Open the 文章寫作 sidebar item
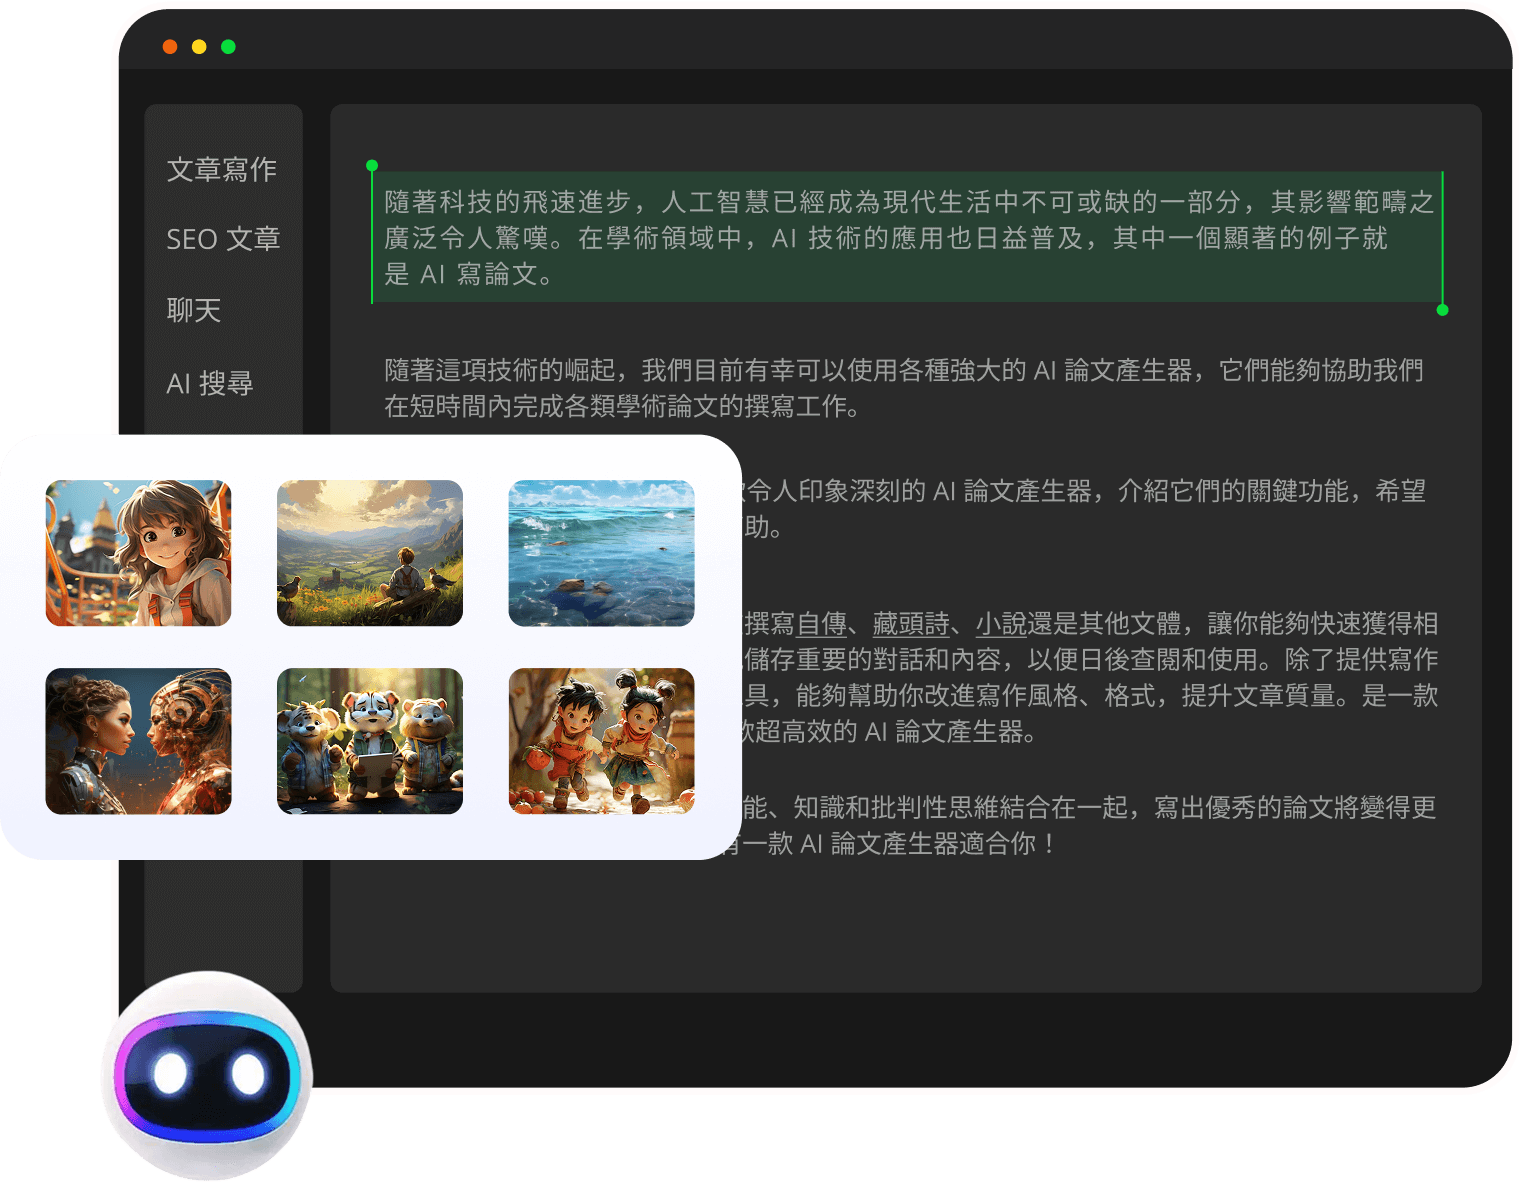The height and width of the screenshot is (1190, 1520). point(221,169)
